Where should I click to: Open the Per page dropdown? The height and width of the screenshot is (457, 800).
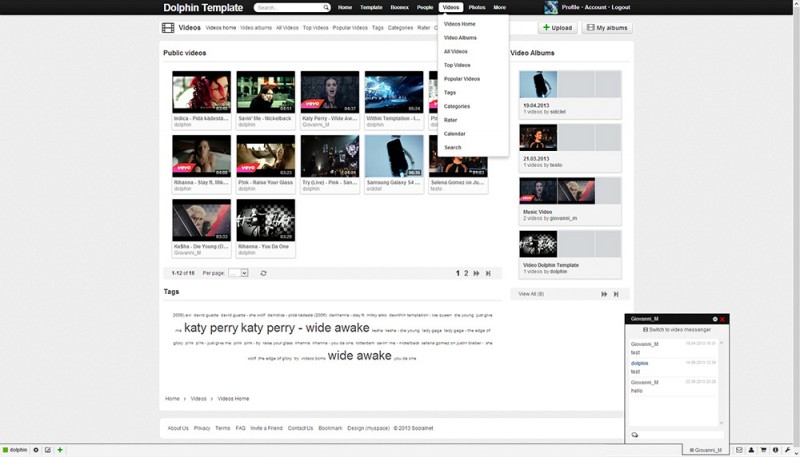click(x=238, y=273)
